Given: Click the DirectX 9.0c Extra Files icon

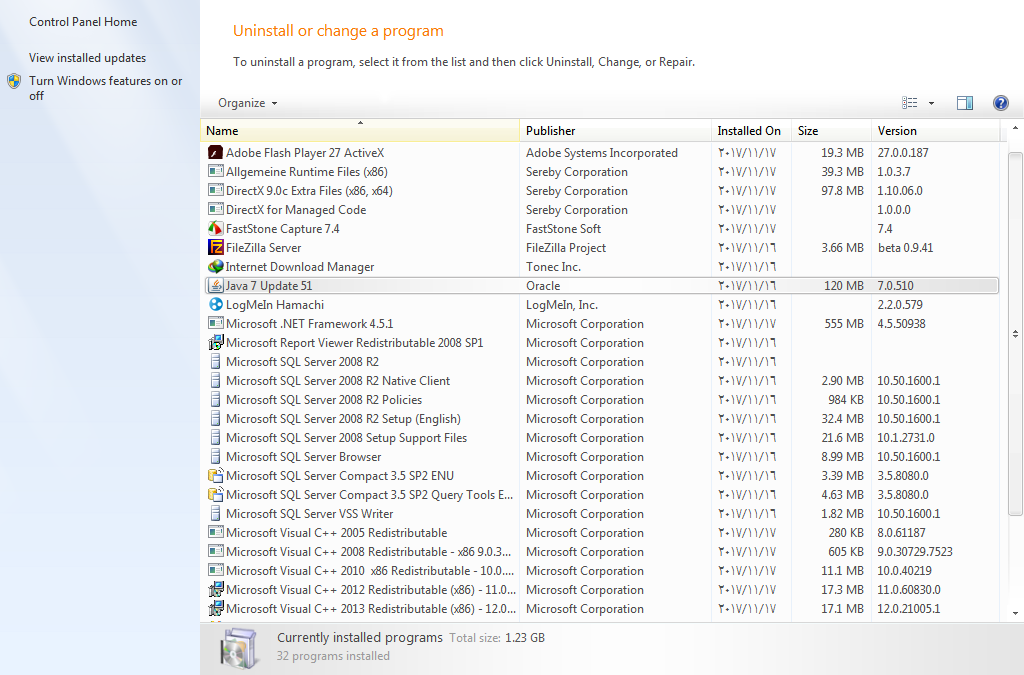Looking at the screenshot, I should coord(216,191).
